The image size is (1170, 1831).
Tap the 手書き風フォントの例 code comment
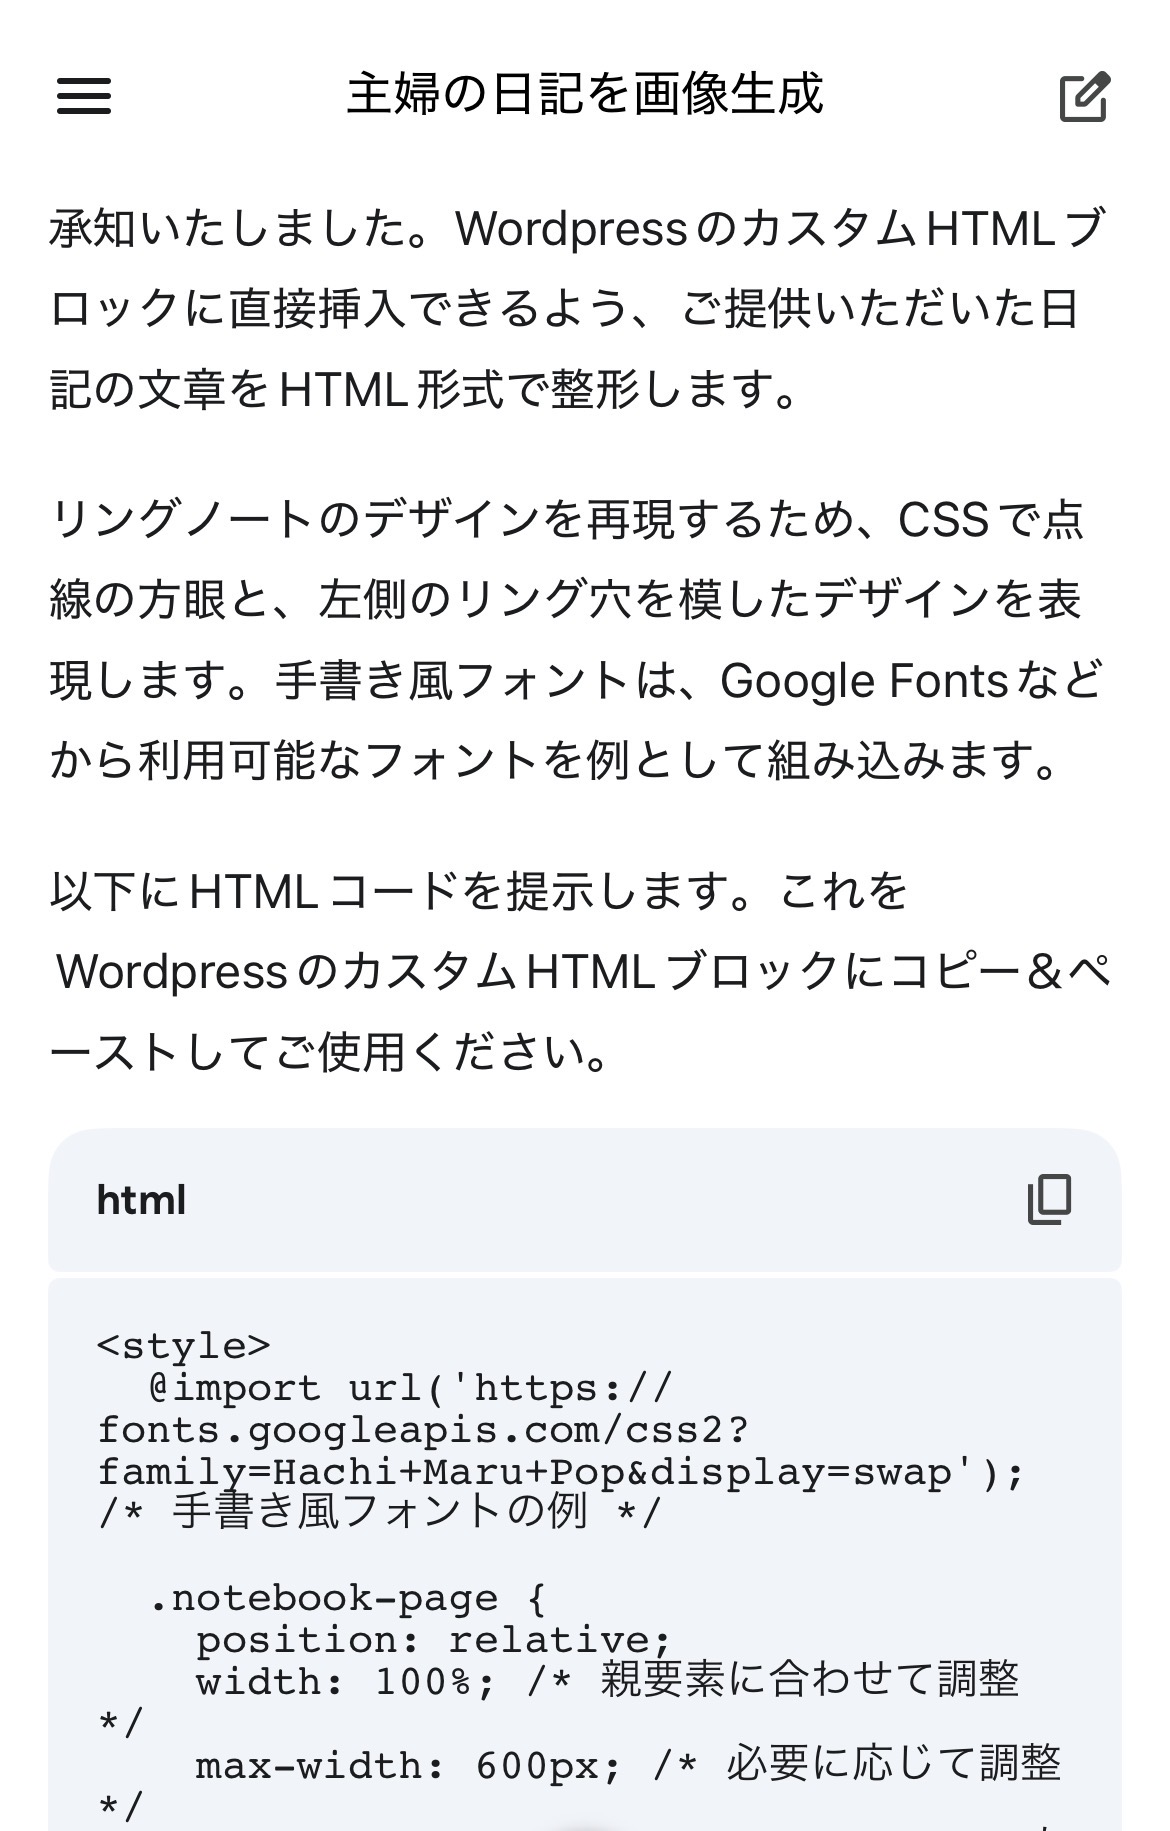(380, 1512)
